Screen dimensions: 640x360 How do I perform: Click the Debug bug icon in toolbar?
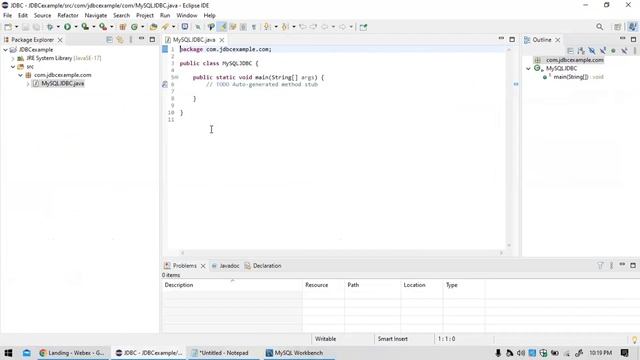coord(50,27)
